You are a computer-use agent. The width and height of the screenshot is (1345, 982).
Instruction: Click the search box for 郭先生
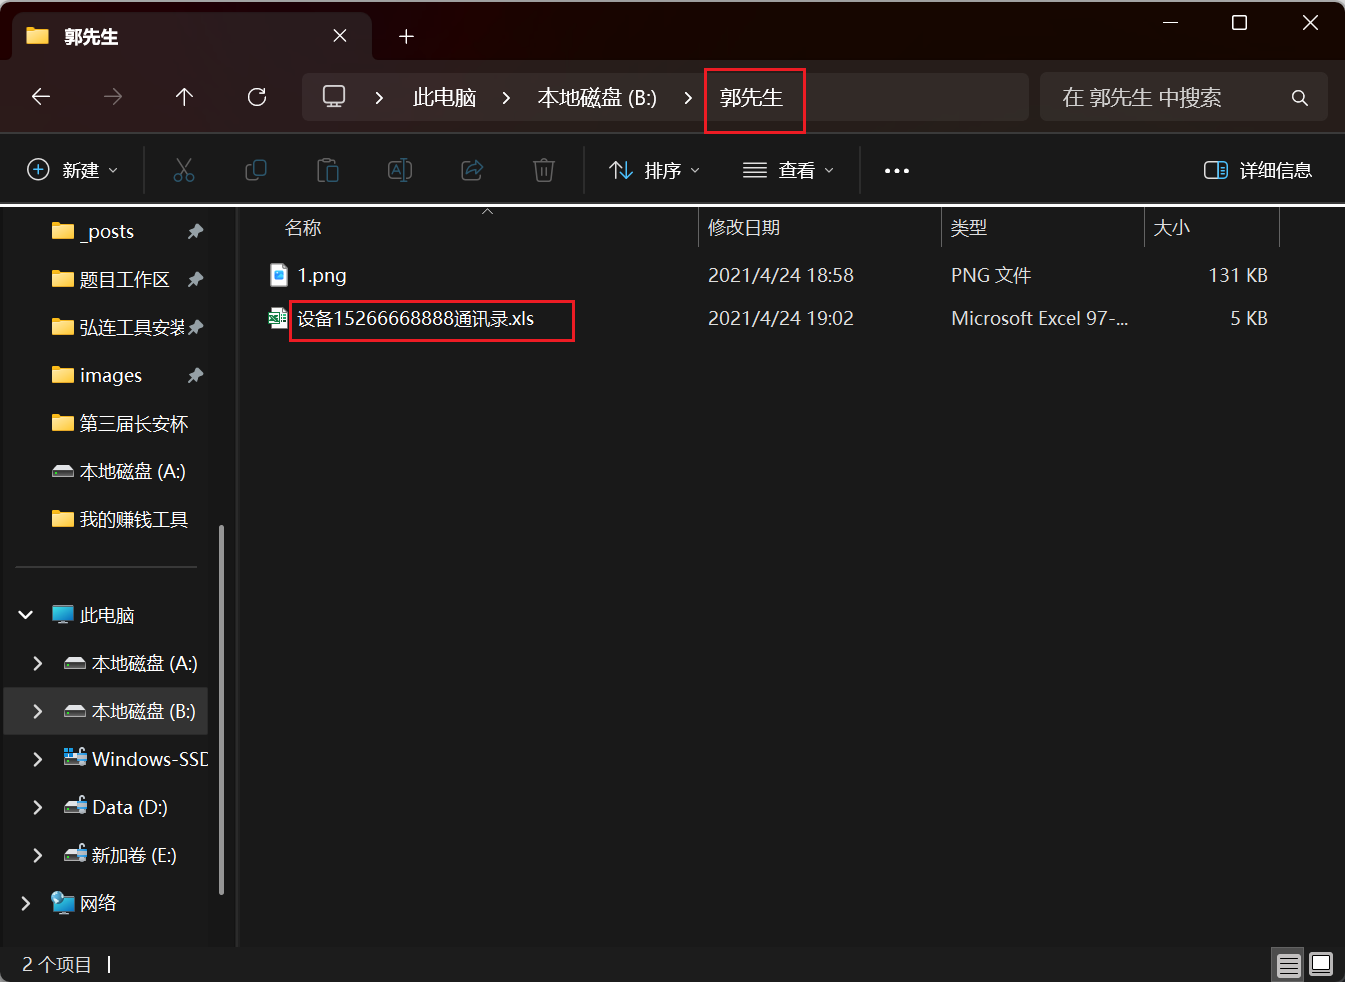pyautogui.click(x=1170, y=97)
